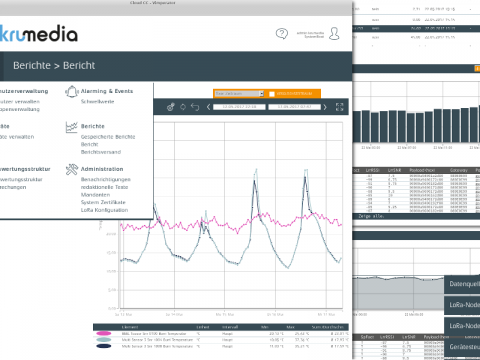Viewport: 480px width, 360px height.
Task: Open Gespeicherte Berichte menu entry
Action: pos(108,137)
